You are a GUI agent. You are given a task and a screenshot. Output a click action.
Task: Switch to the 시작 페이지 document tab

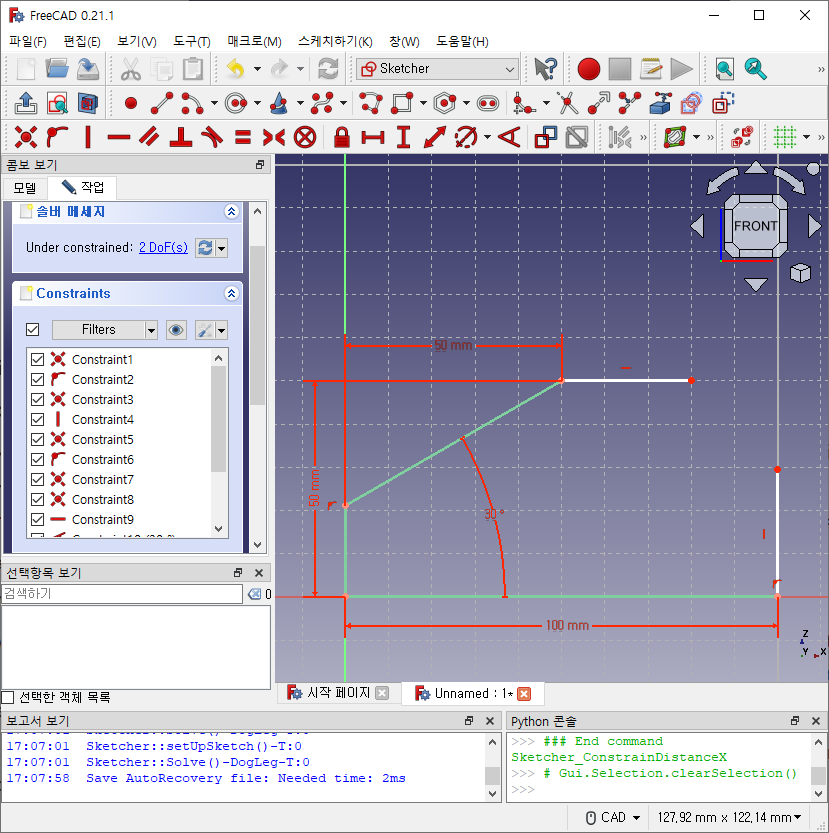click(338, 693)
